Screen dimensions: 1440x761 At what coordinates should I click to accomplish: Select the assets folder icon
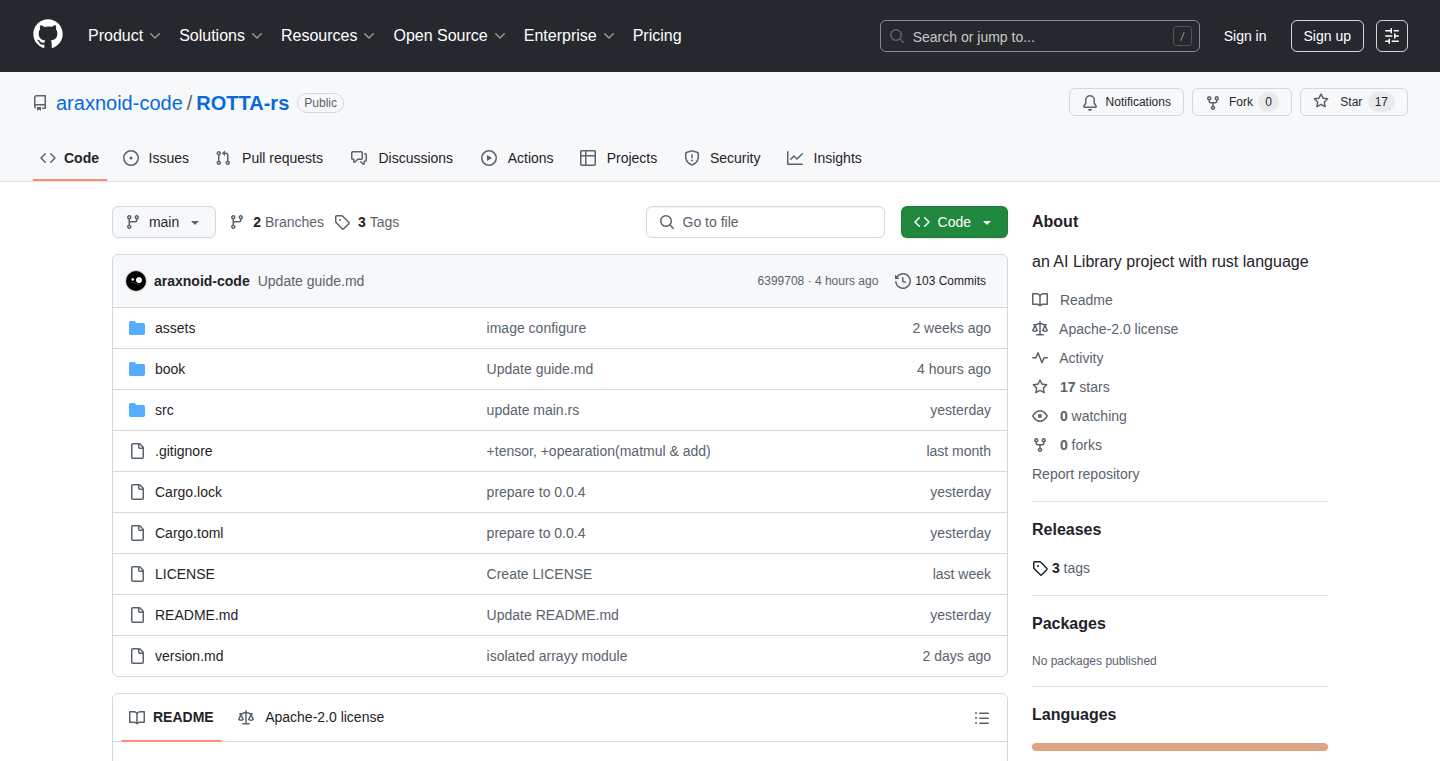pos(137,328)
